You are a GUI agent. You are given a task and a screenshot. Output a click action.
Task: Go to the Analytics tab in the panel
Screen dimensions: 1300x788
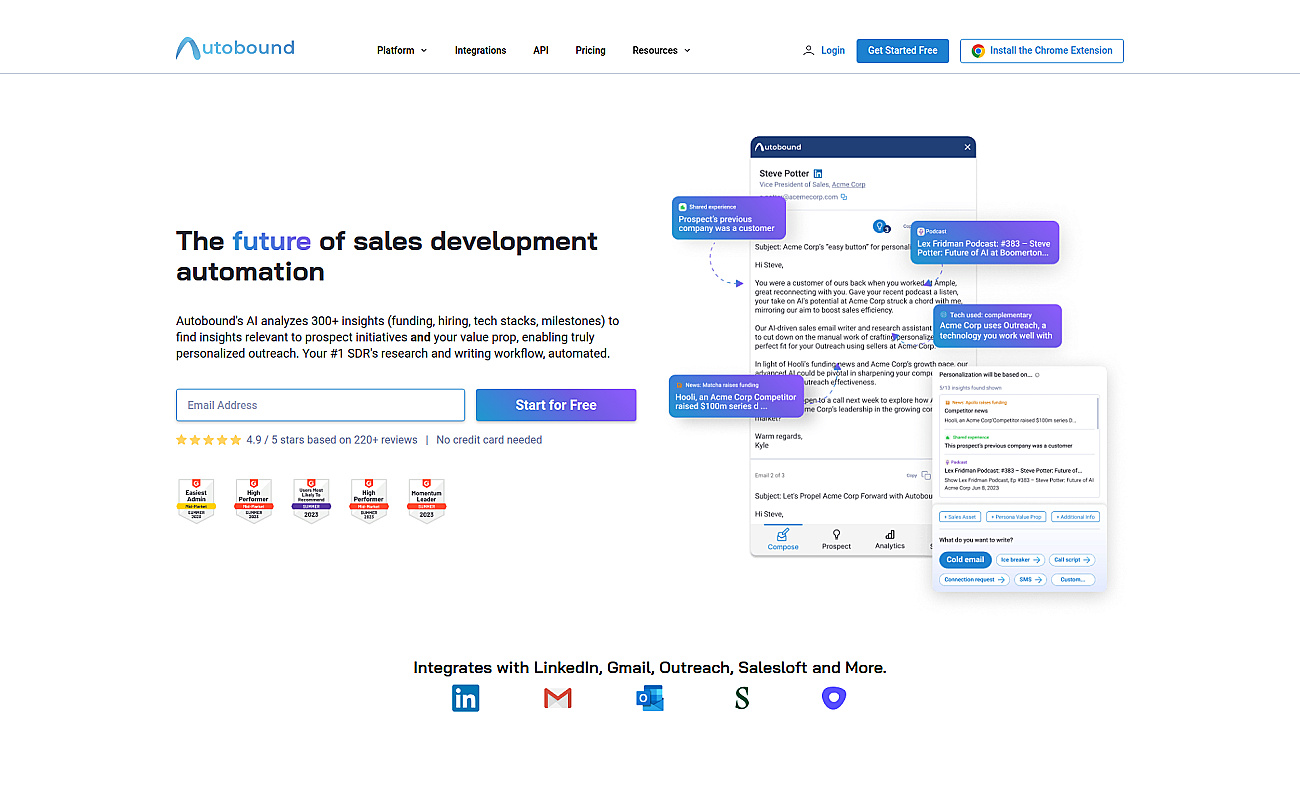890,539
